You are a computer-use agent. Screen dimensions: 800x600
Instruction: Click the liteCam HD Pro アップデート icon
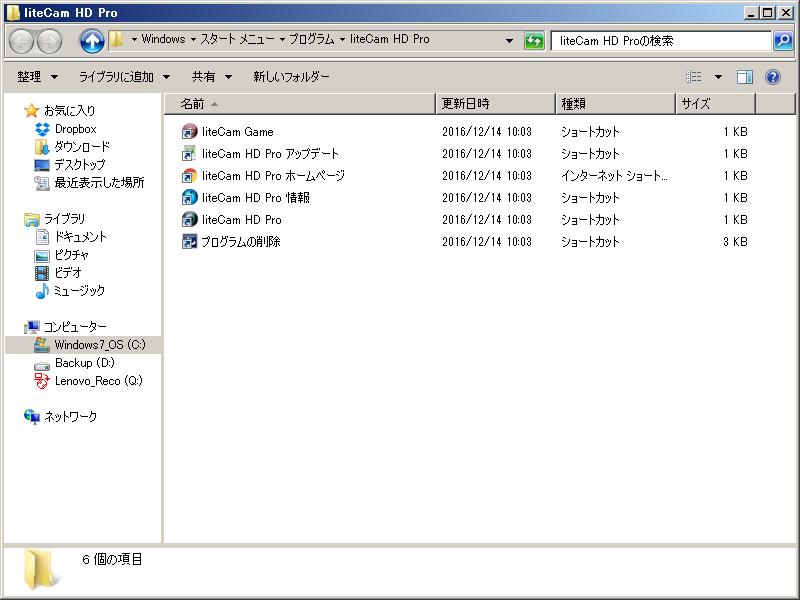click(x=189, y=154)
